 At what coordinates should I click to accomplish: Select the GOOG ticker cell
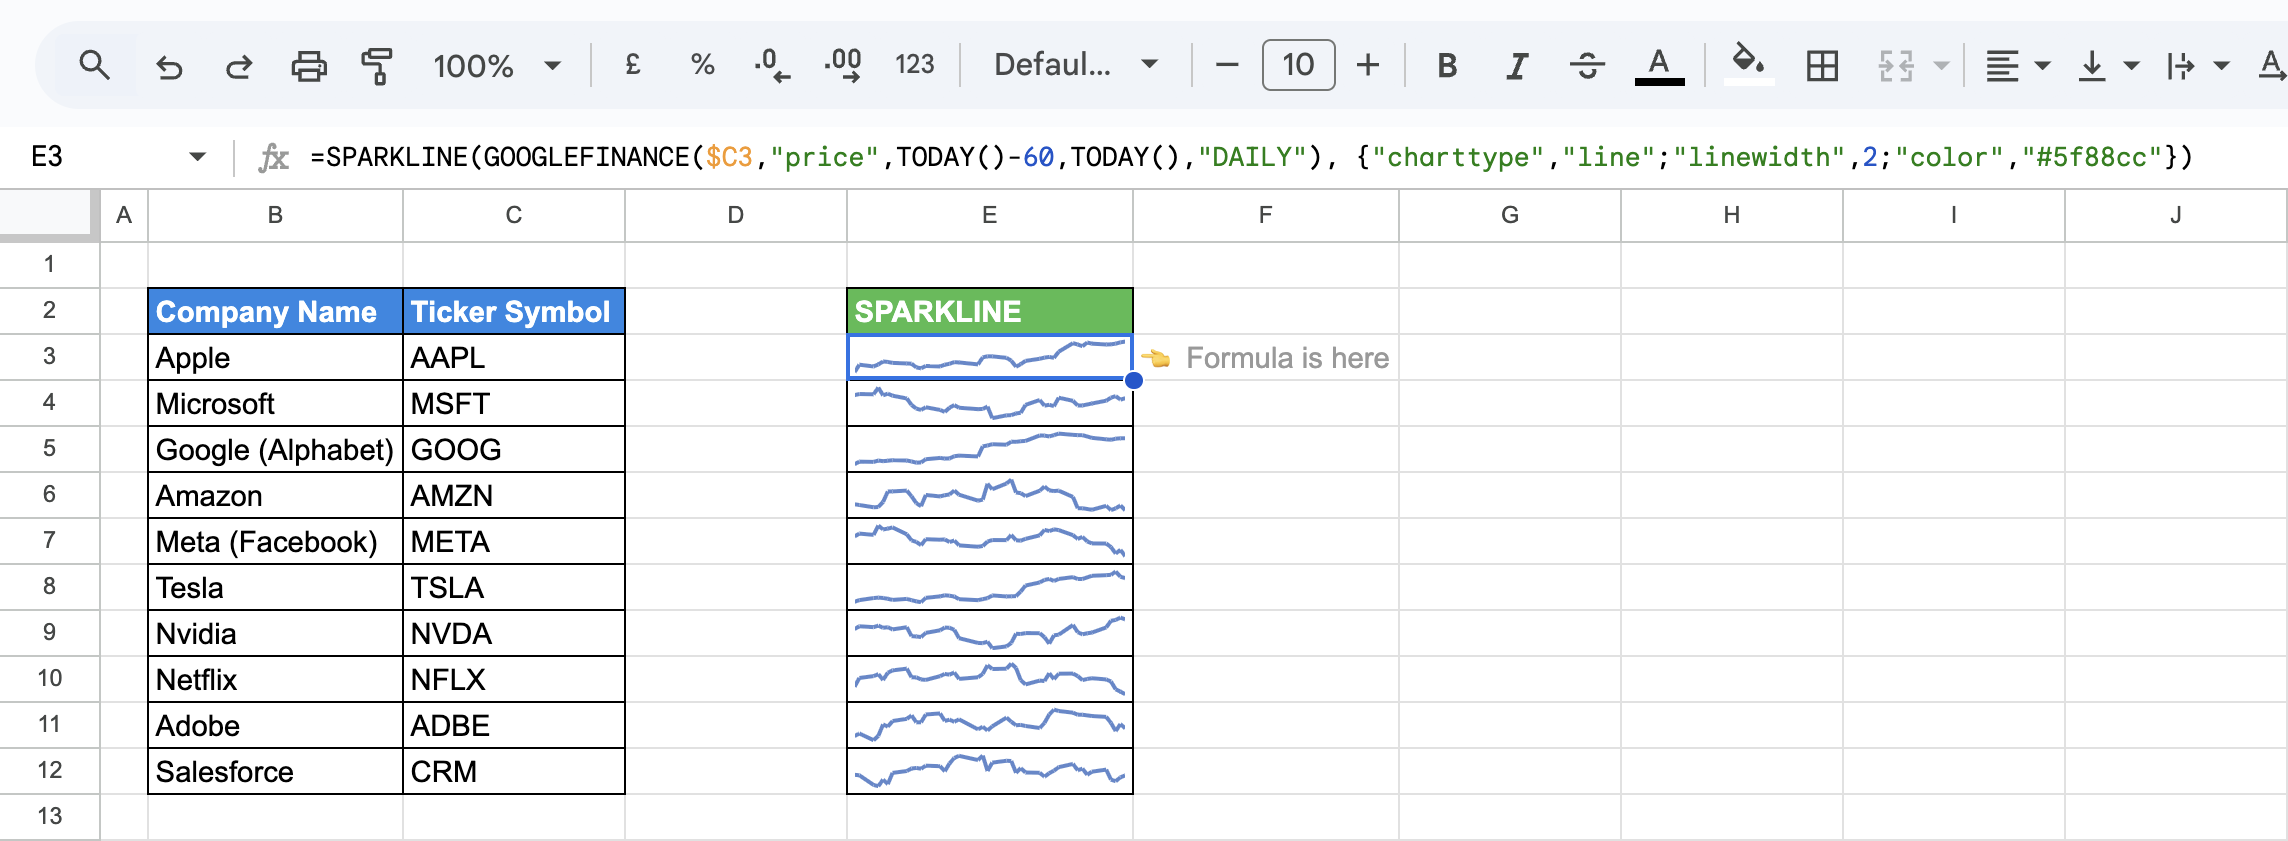tap(513, 449)
